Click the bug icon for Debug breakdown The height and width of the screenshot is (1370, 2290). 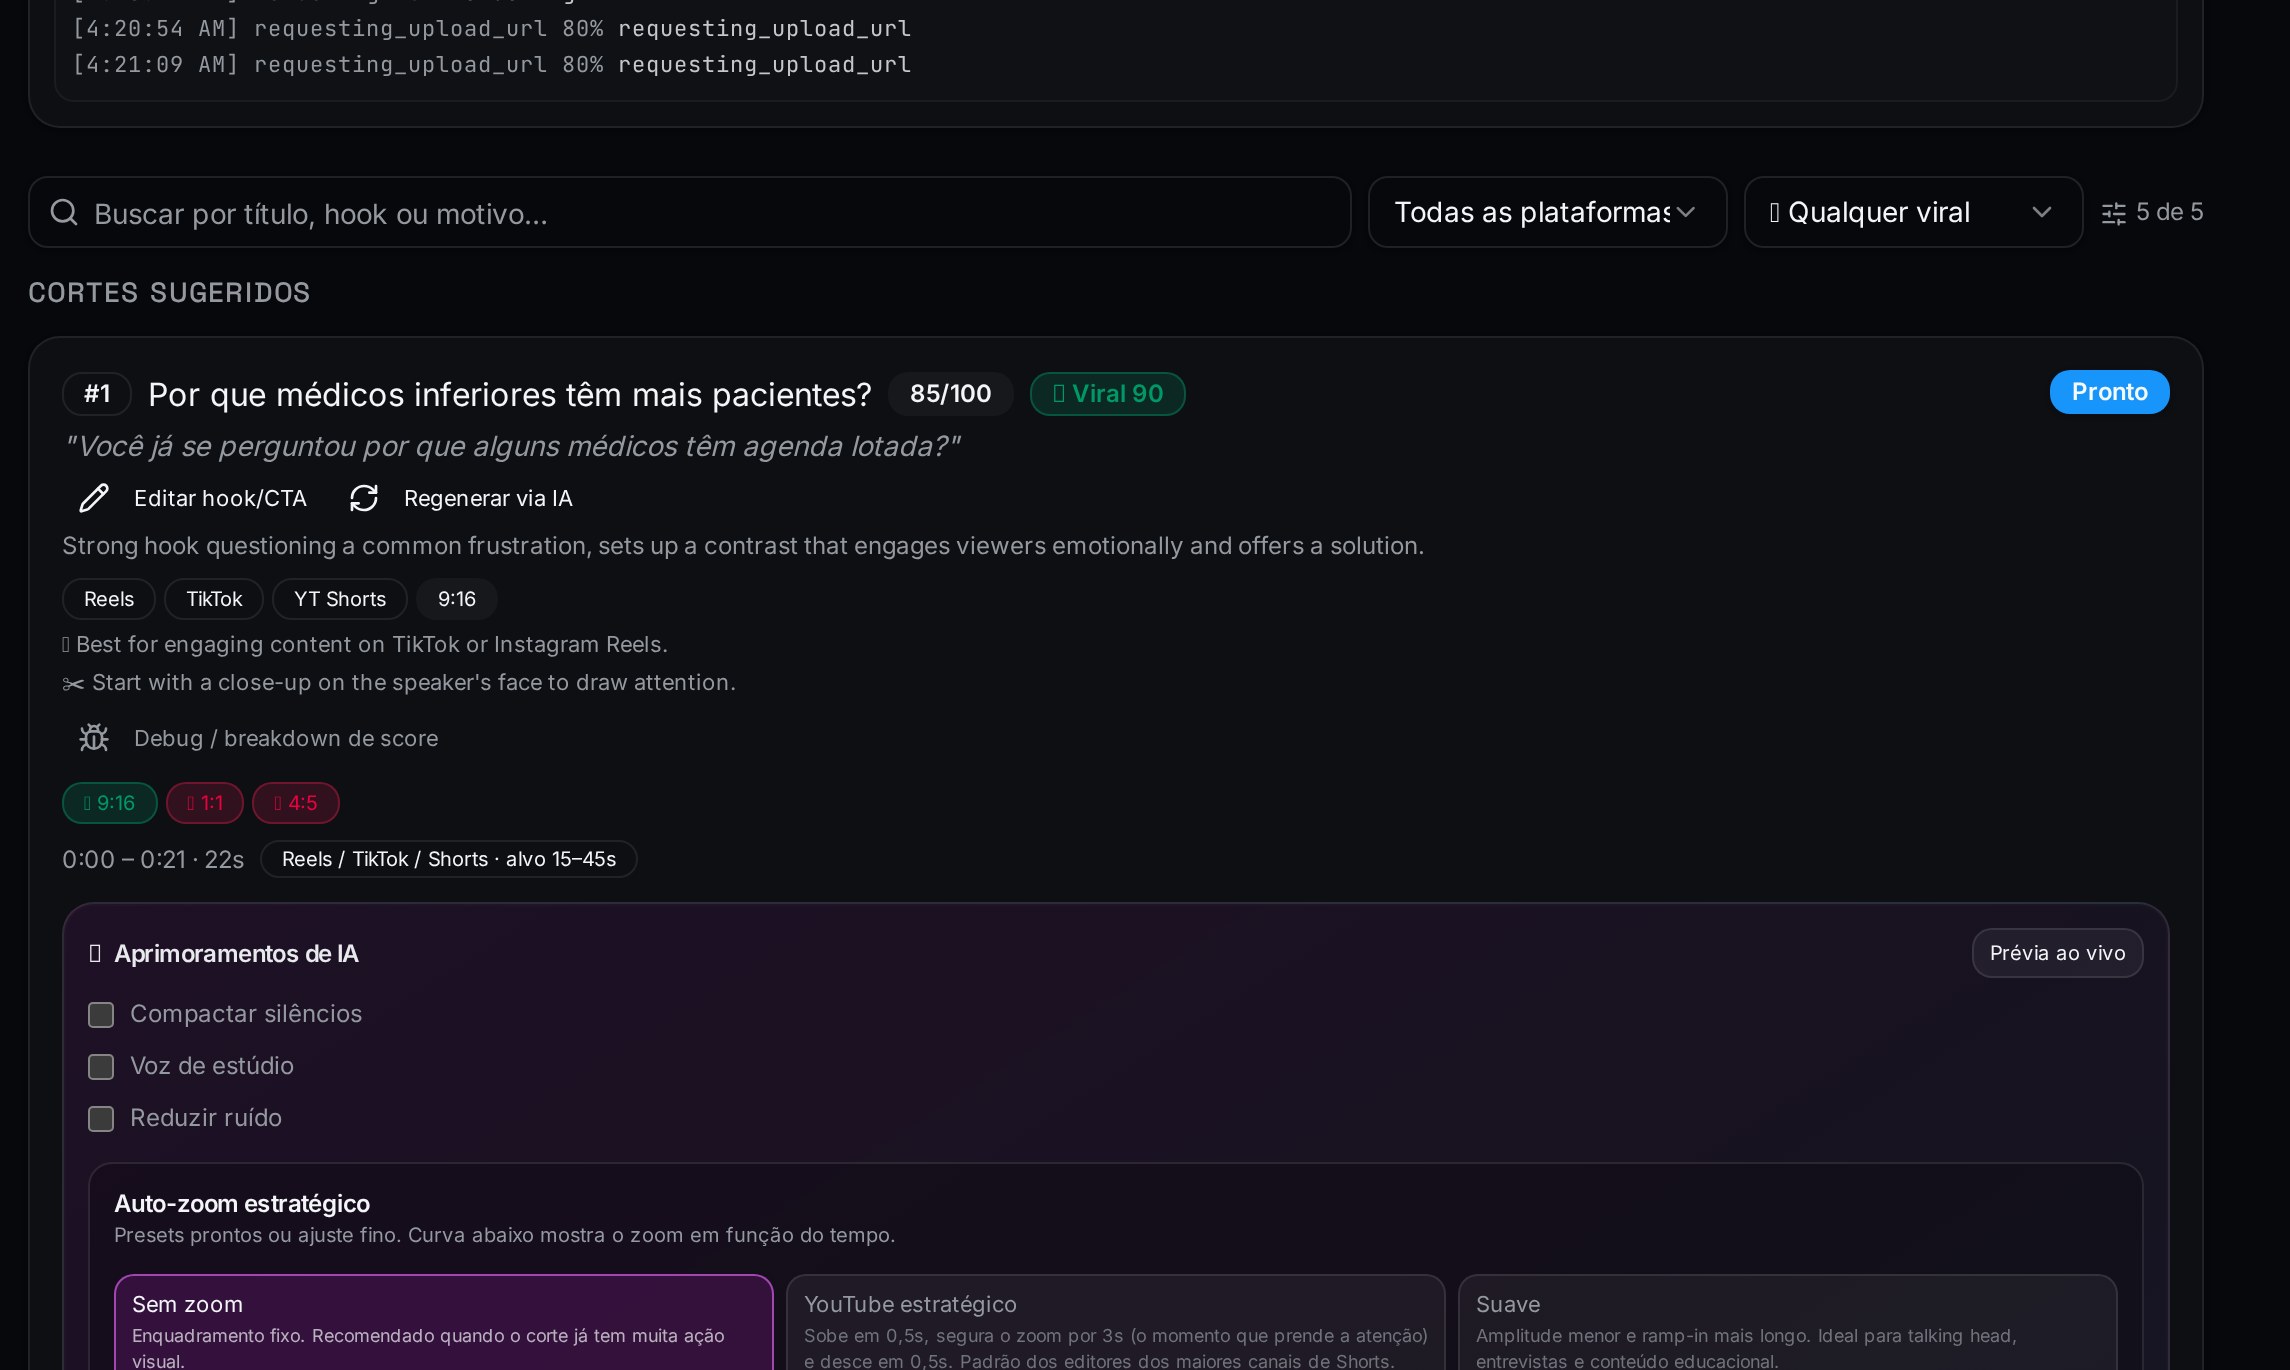[x=94, y=738]
